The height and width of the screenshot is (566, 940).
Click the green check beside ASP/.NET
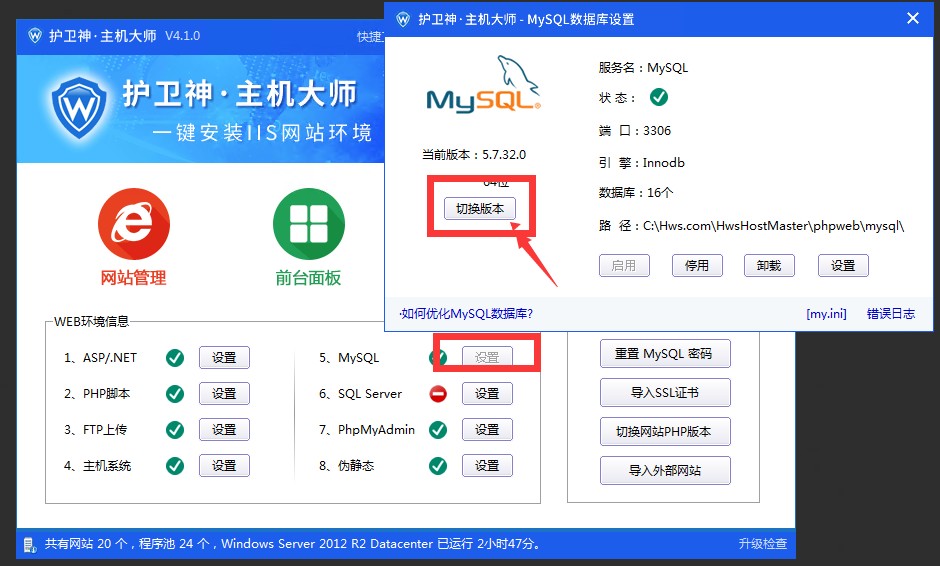(x=174, y=358)
